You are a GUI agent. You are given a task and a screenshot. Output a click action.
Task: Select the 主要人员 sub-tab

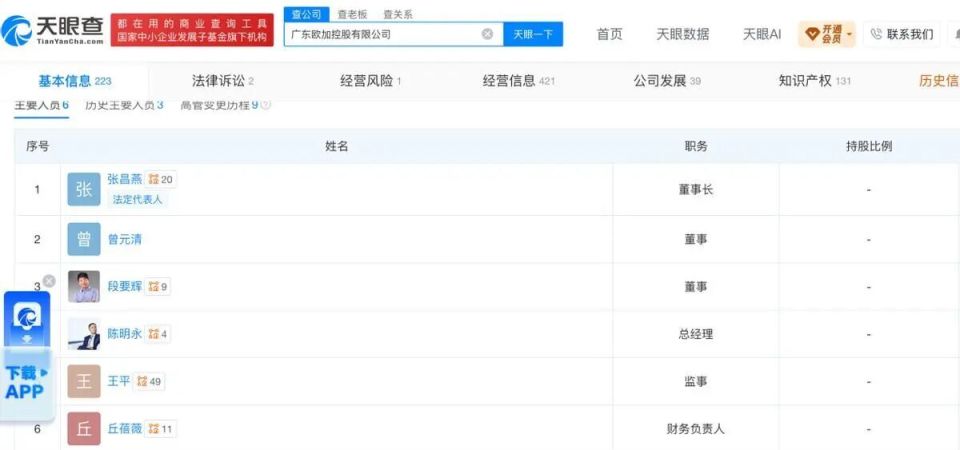[41, 105]
